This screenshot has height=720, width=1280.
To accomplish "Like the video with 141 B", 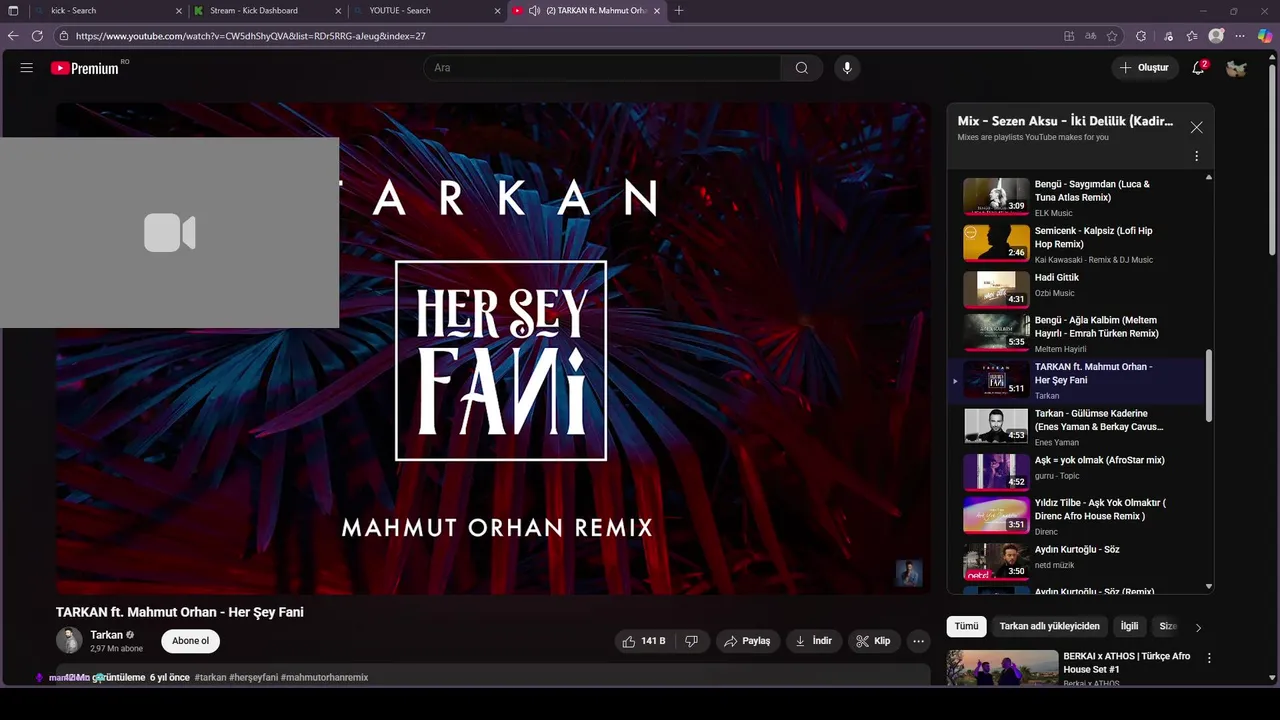I will (x=645, y=641).
